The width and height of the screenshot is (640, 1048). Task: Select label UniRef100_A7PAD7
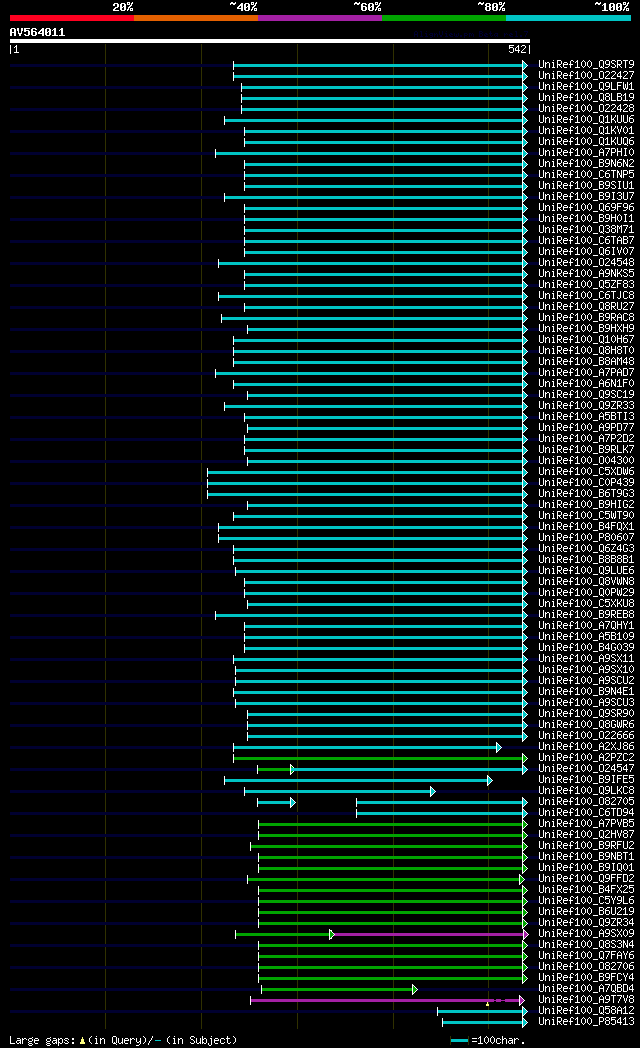[586, 372]
